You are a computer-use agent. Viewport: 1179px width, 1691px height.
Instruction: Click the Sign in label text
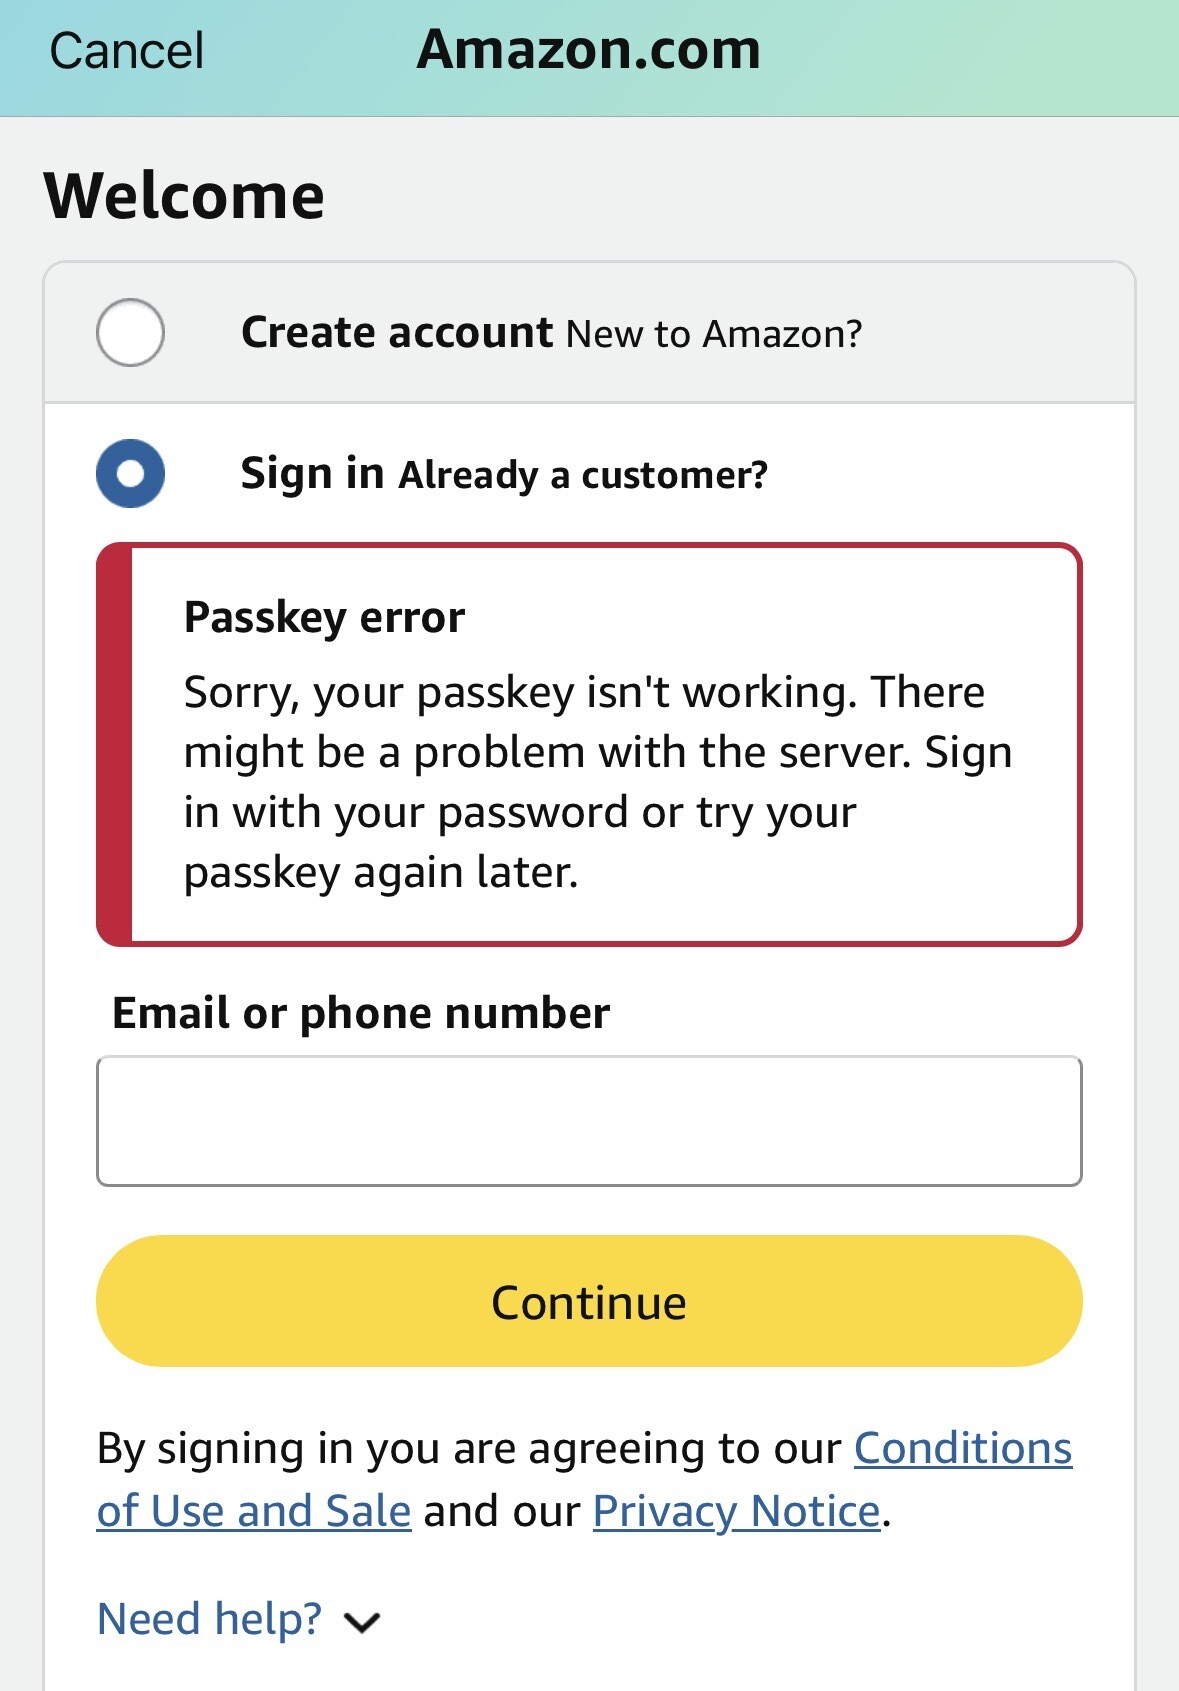pyautogui.click(x=312, y=474)
